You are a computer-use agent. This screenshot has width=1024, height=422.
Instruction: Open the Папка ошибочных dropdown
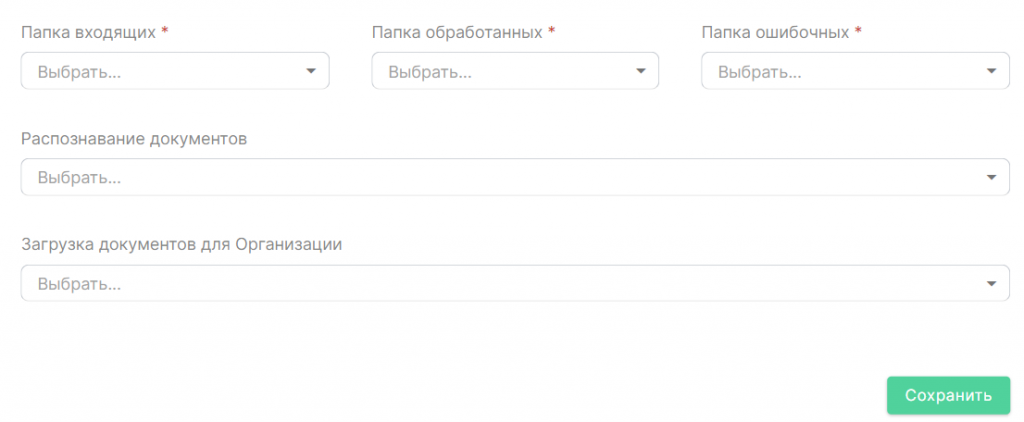pyautogui.click(x=856, y=71)
